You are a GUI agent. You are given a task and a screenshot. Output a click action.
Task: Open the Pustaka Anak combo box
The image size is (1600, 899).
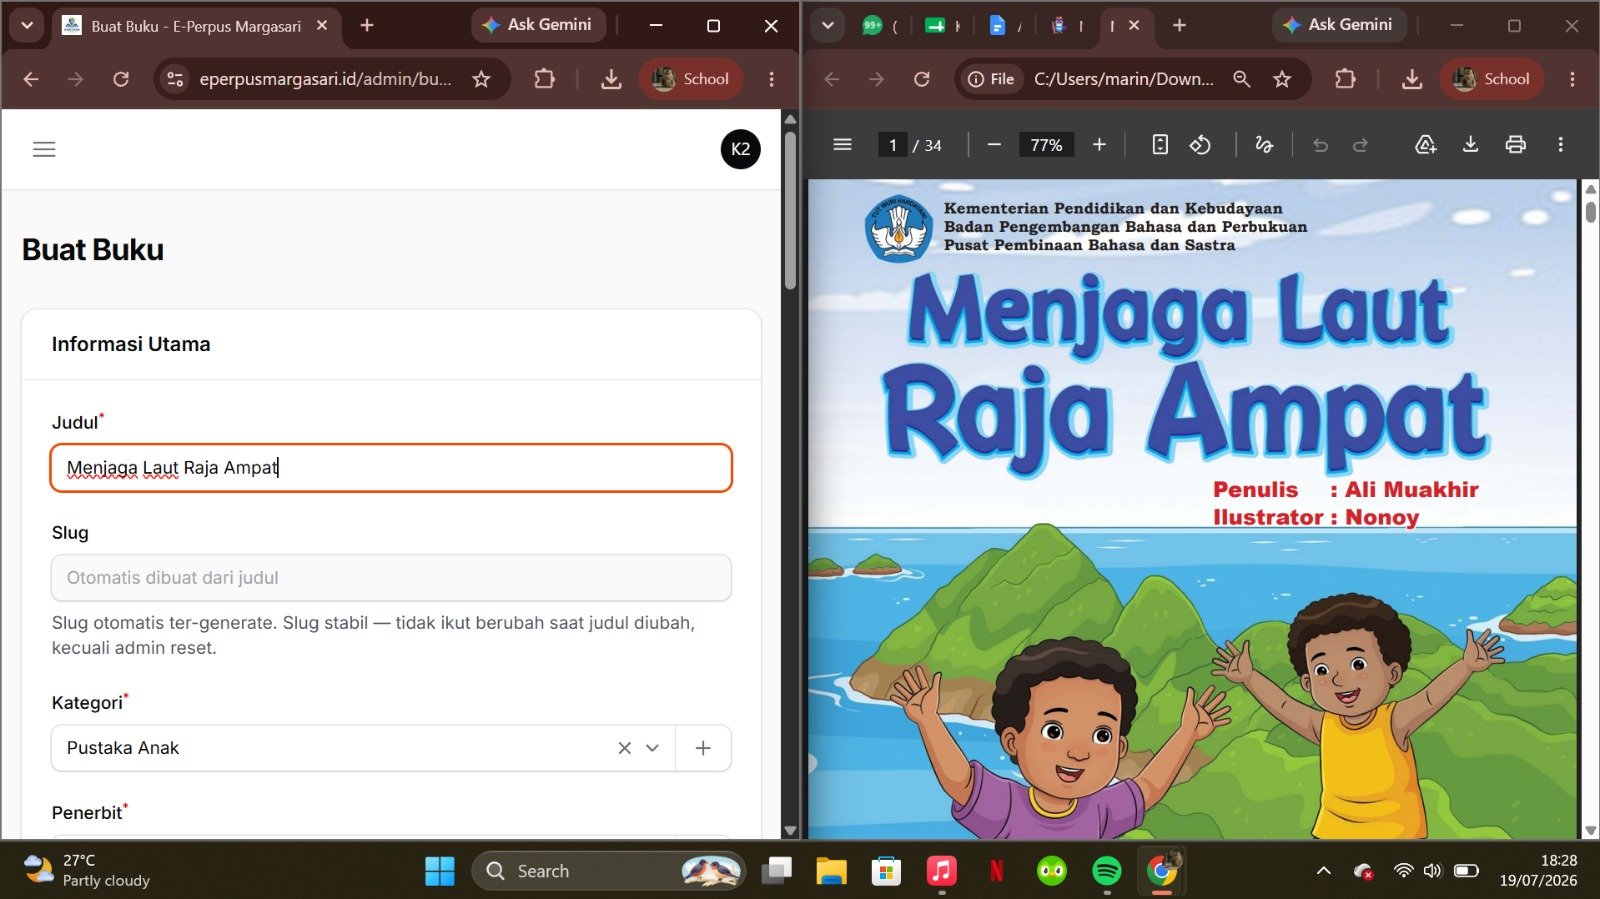[x=364, y=748]
